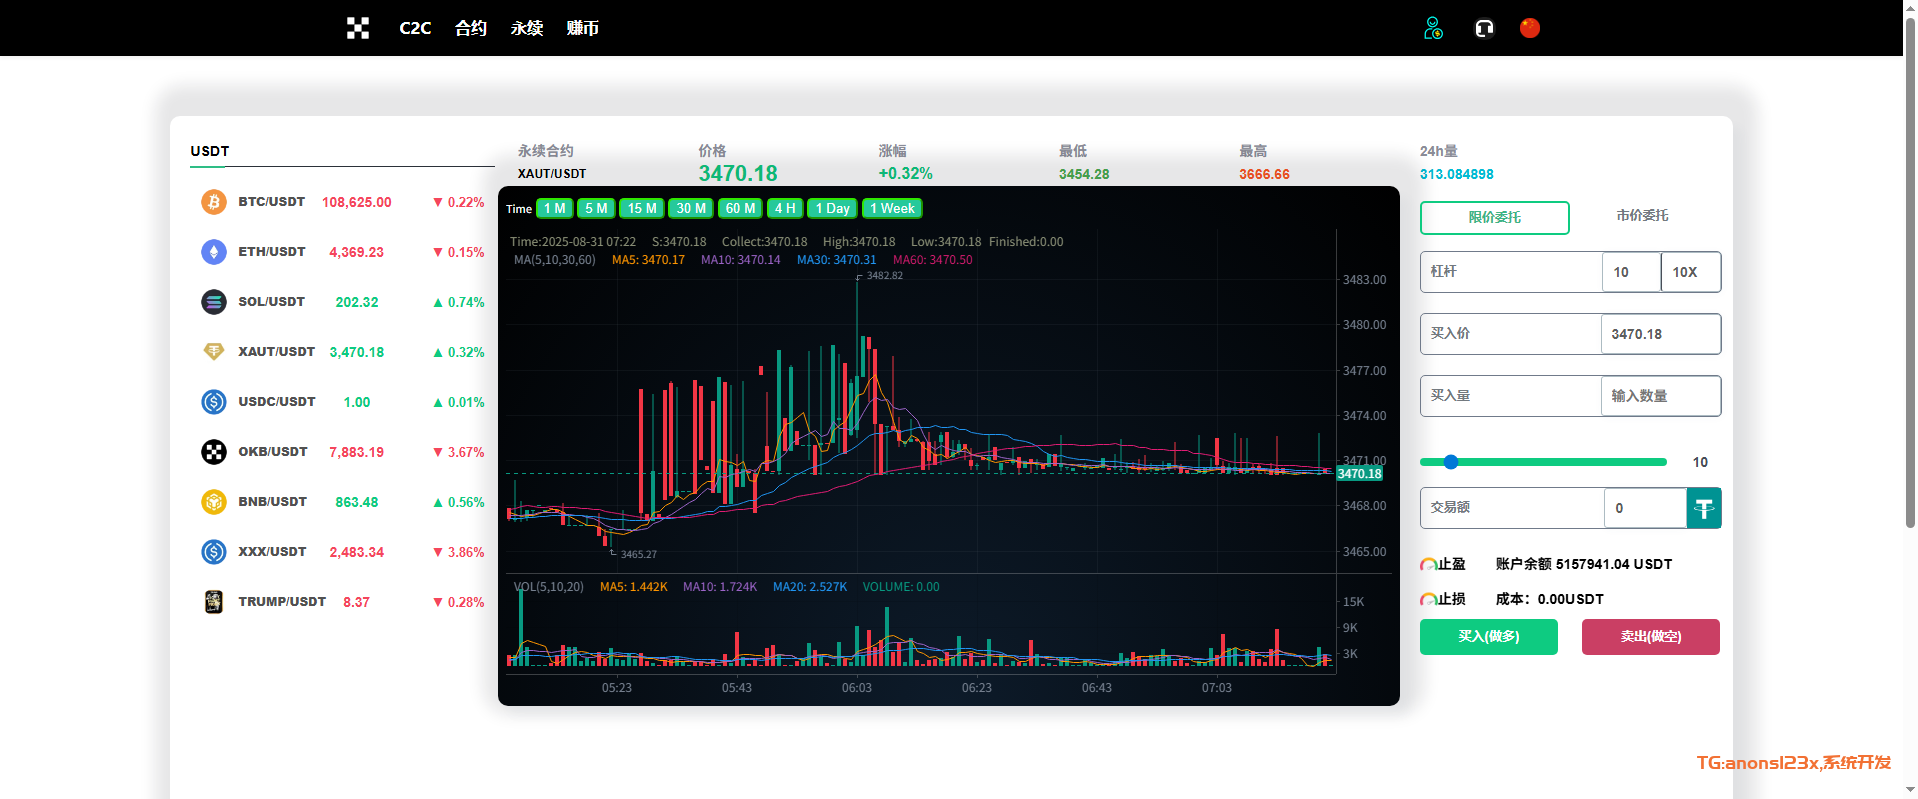
Task: Click the China flag language icon
Action: [1529, 28]
